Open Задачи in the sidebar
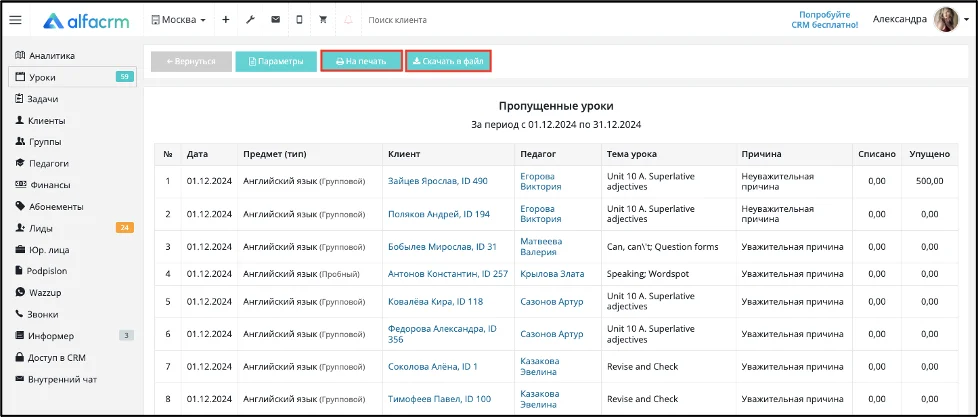979x418 pixels. click(37, 99)
